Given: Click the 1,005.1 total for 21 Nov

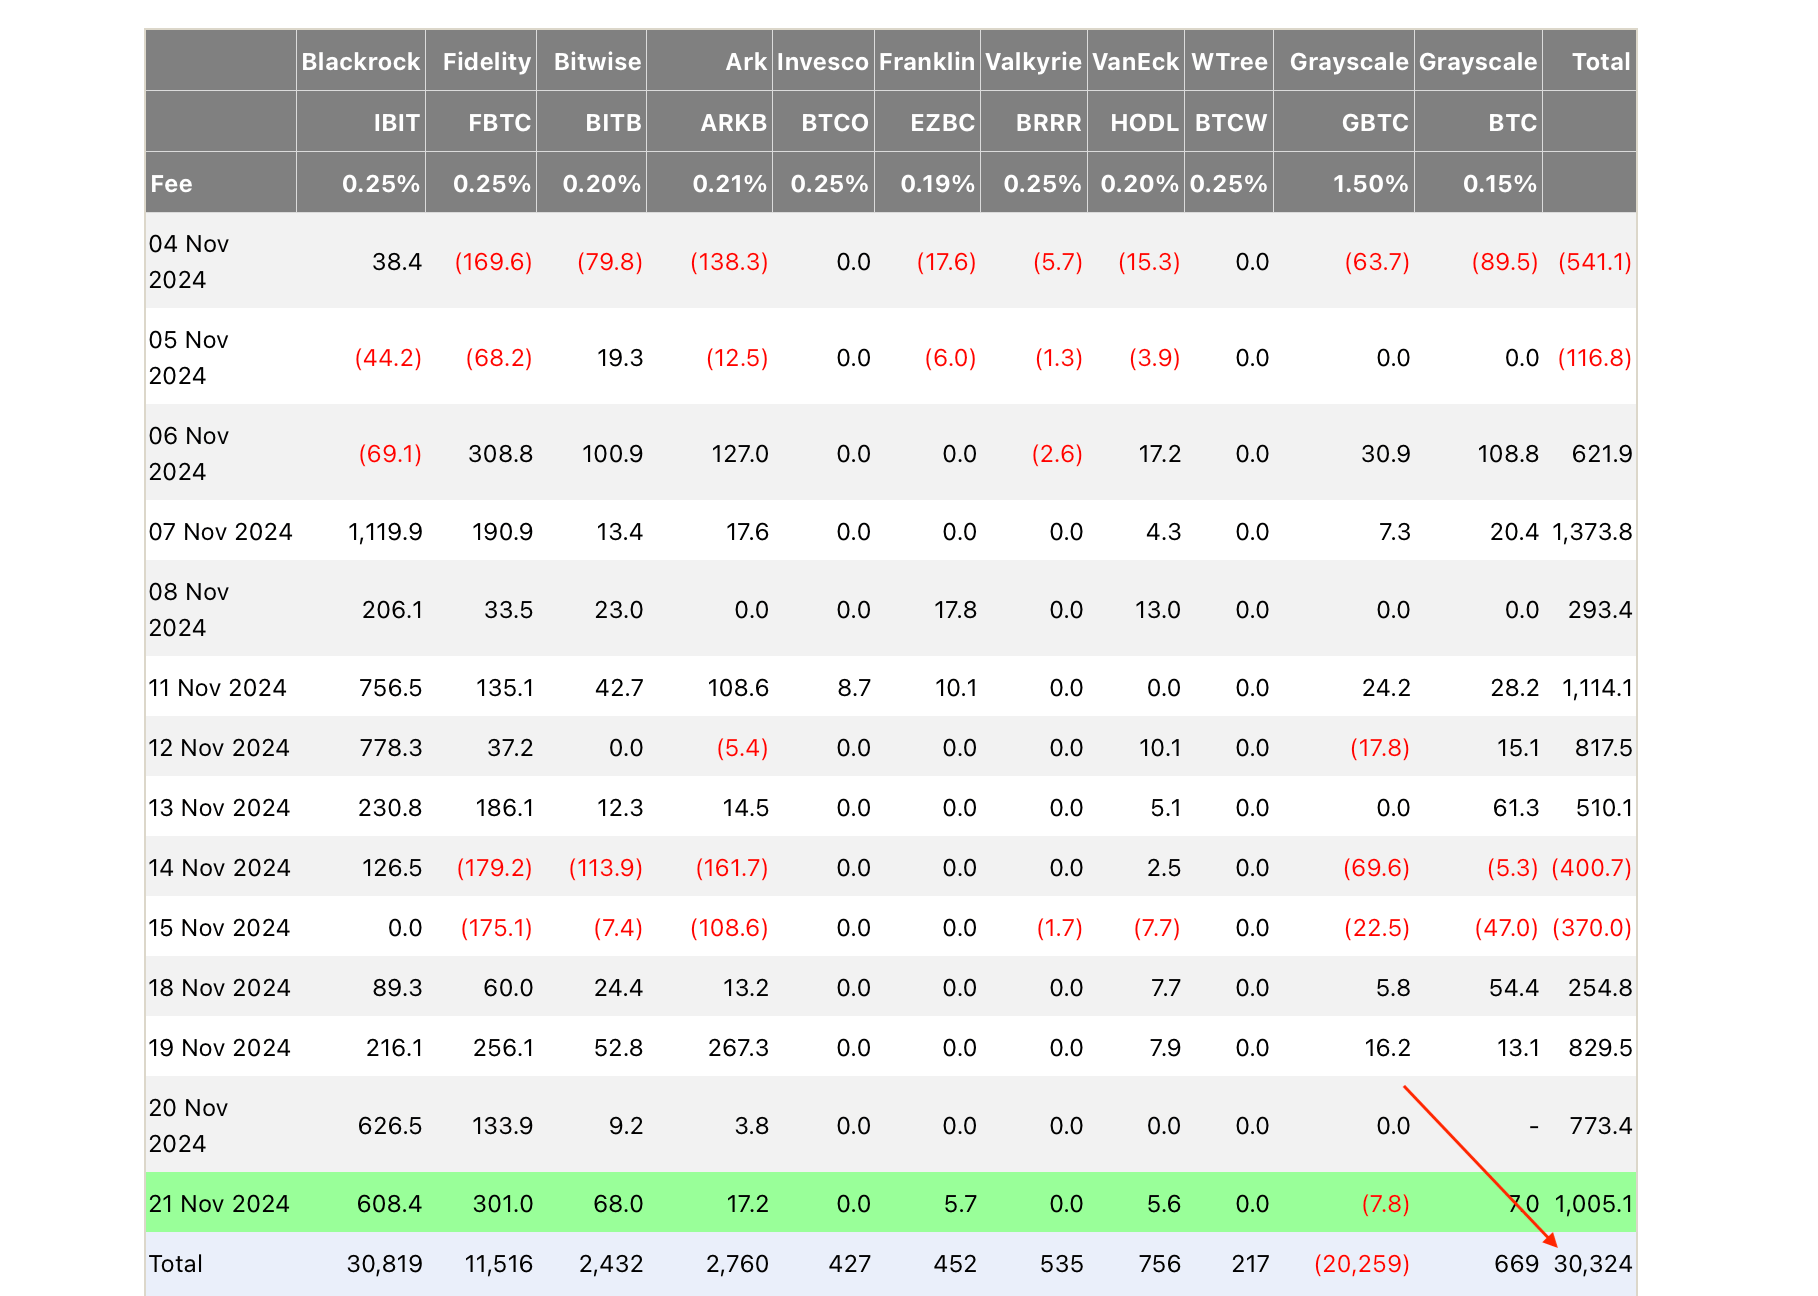Looking at the screenshot, I should click(1593, 1204).
